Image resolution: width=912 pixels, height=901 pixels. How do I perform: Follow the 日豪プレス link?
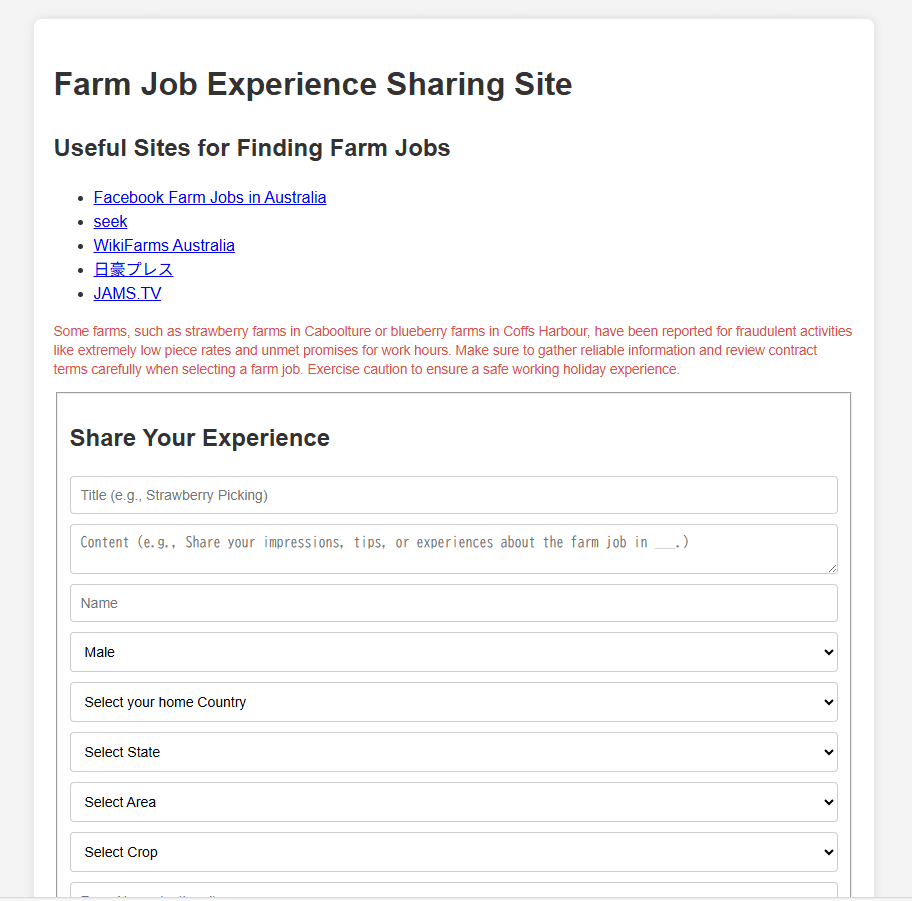pos(133,270)
